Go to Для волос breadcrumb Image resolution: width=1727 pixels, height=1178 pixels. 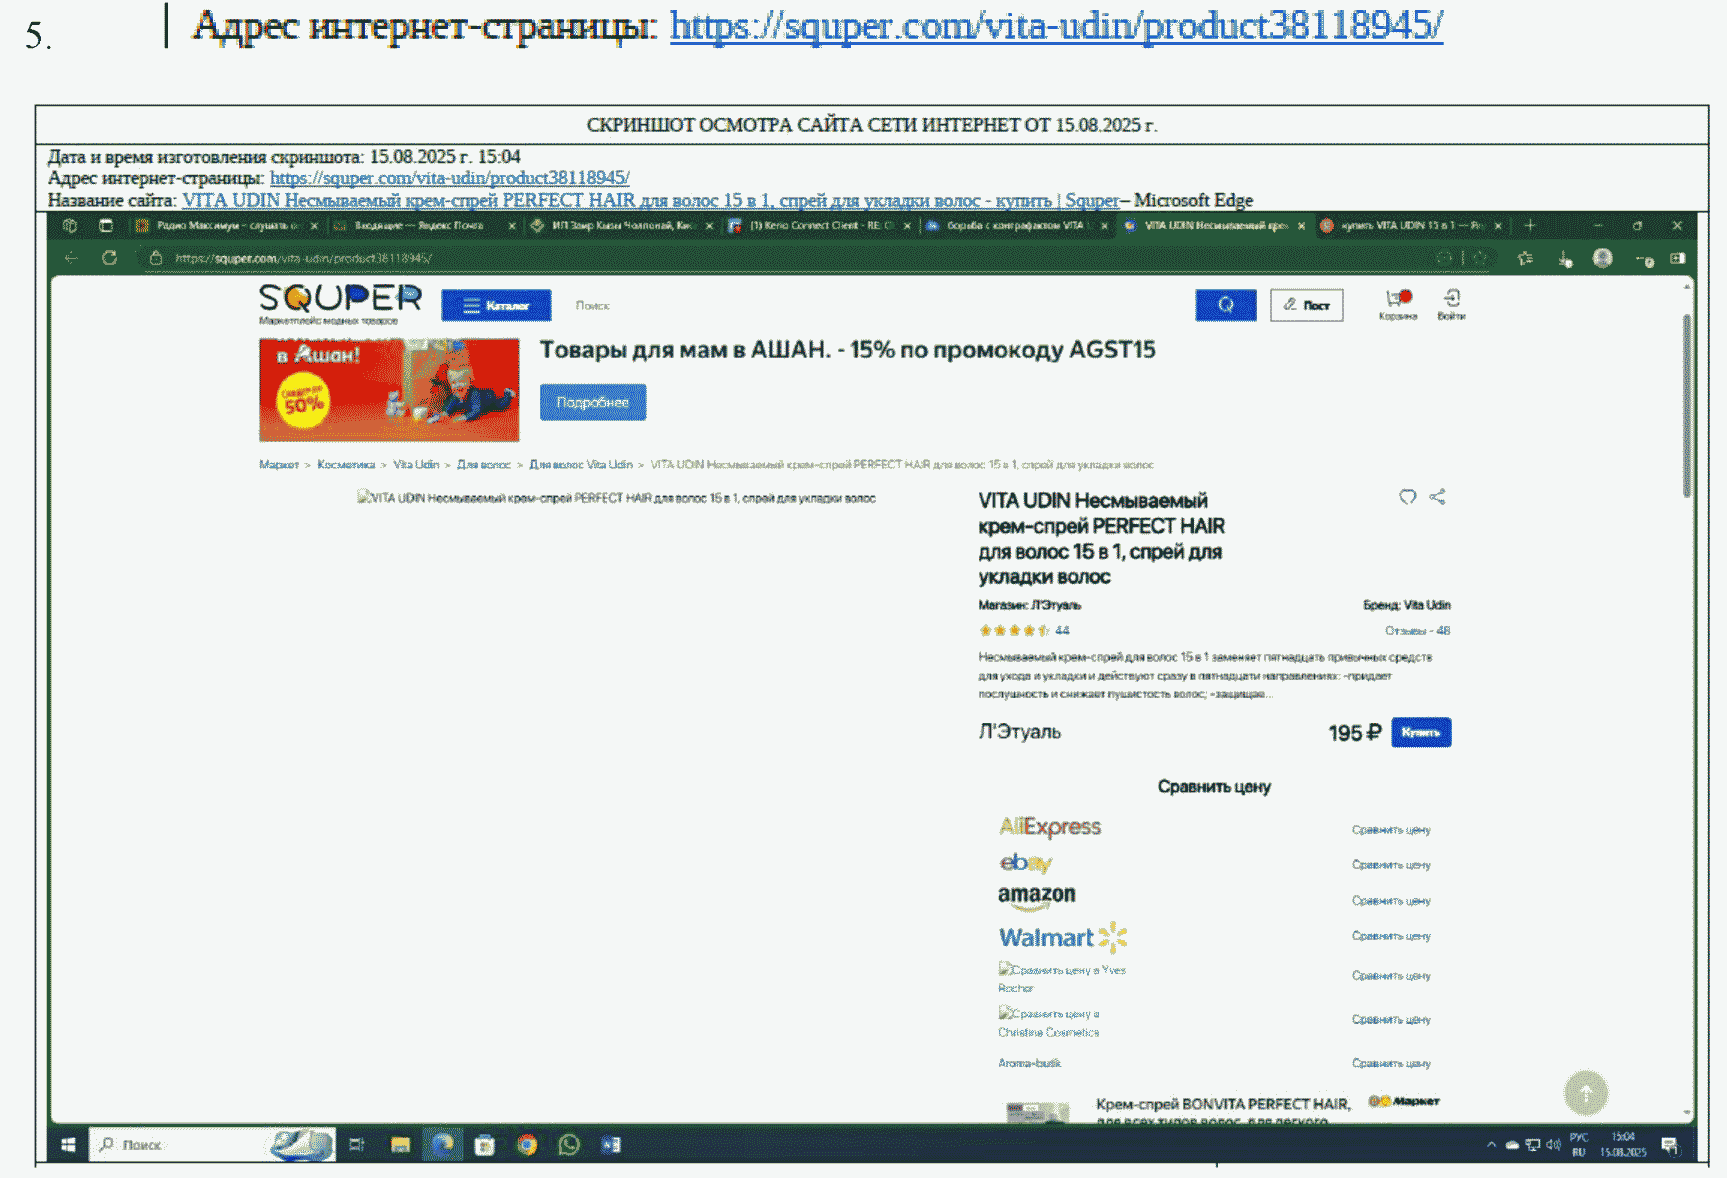(x=484, y=464)
